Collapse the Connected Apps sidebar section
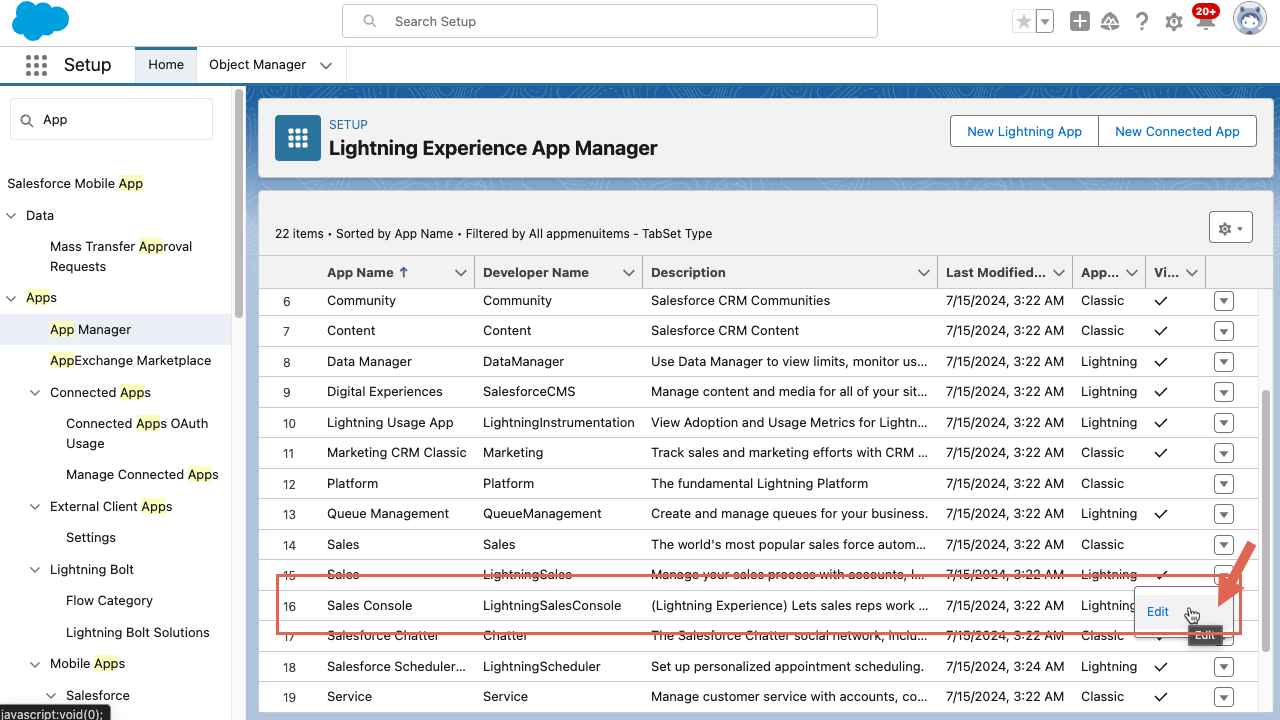The image size is (1280, 720). coord(36,393)
